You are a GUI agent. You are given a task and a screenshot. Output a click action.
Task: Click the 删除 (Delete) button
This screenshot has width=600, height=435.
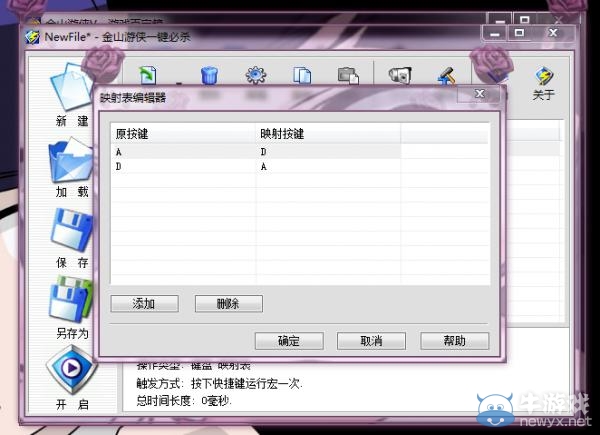pyautogui.click(x=229, y=303)
